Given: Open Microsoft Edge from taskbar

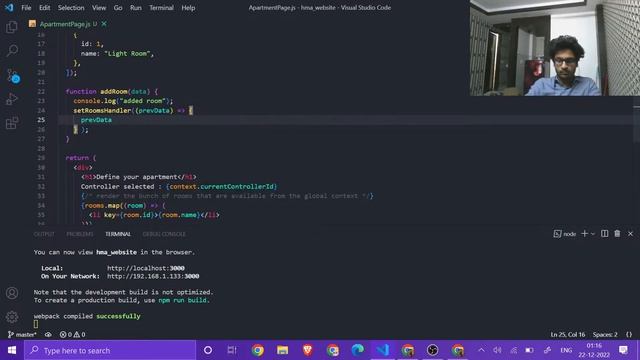Looking at the screenshot, I should (358, 350).
